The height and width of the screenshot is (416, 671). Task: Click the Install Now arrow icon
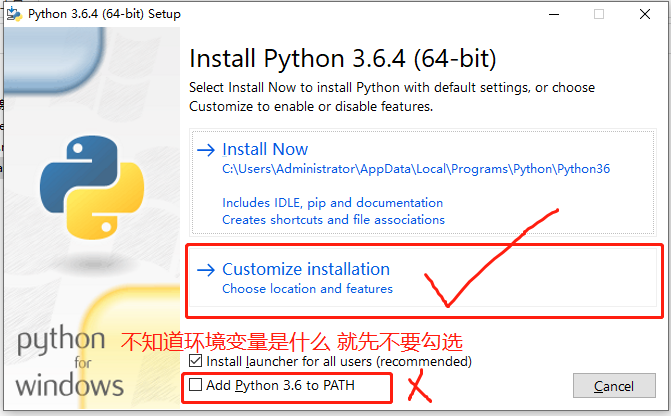click(x=206, y=150)
